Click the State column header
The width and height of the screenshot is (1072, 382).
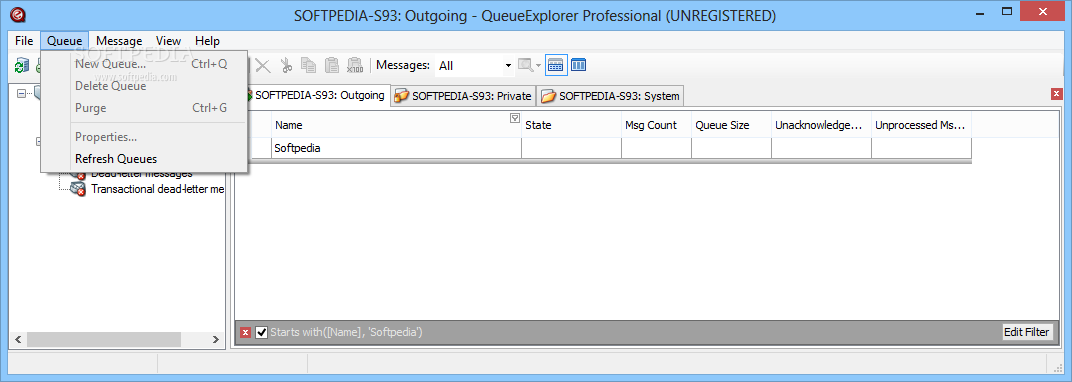click(572, 125)
